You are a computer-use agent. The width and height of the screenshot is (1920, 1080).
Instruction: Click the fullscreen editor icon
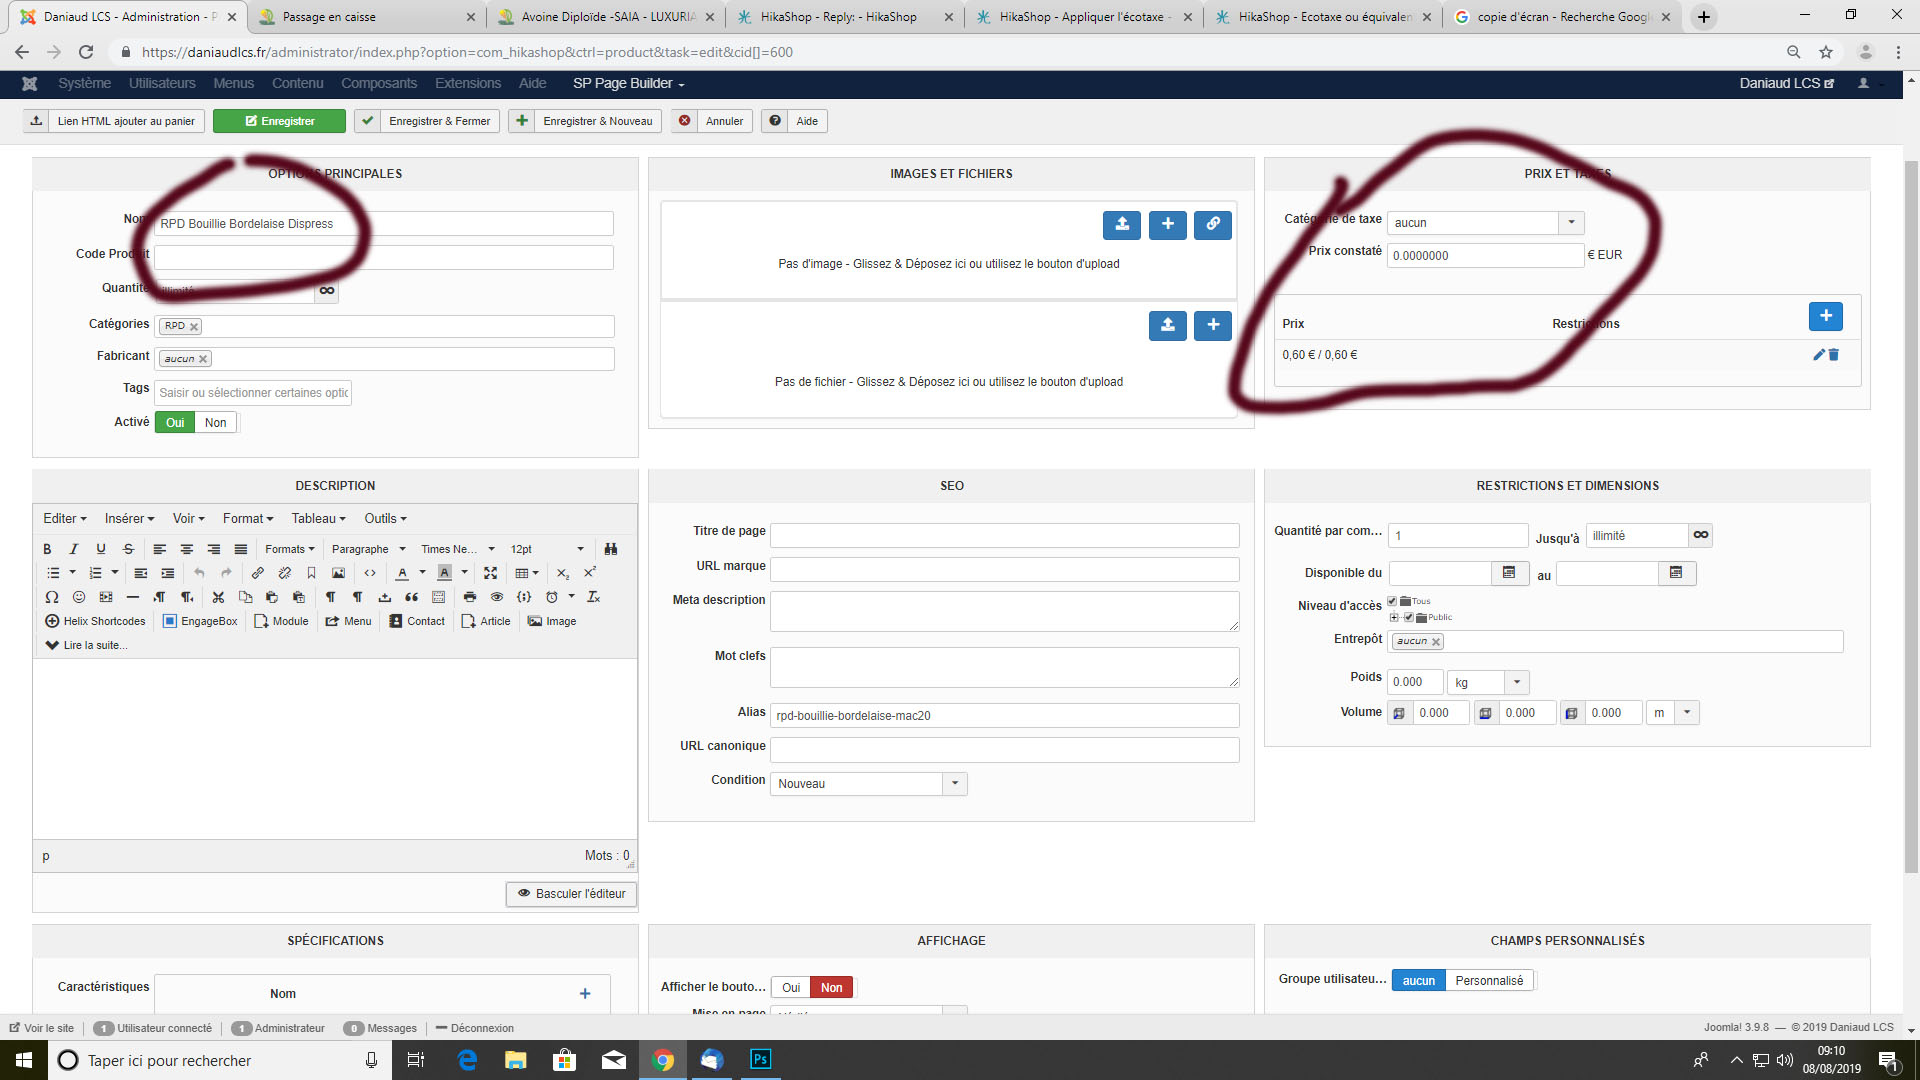490,573
